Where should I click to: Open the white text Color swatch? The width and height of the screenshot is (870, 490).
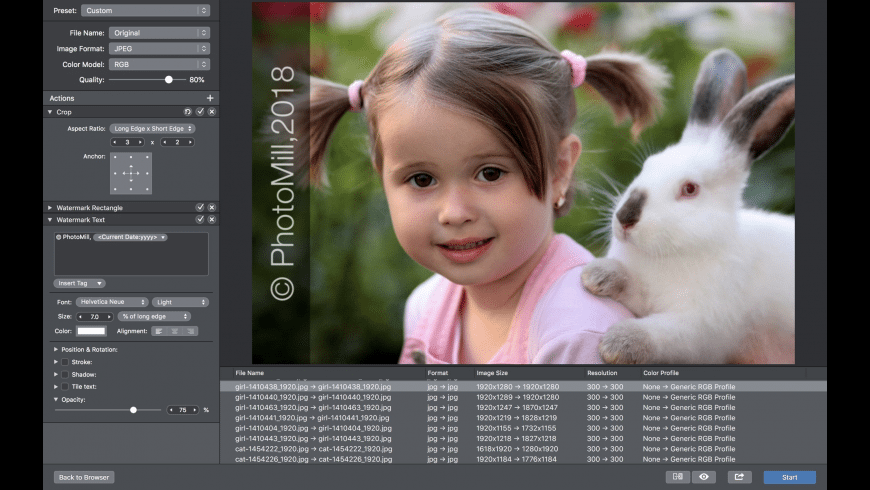91,331
